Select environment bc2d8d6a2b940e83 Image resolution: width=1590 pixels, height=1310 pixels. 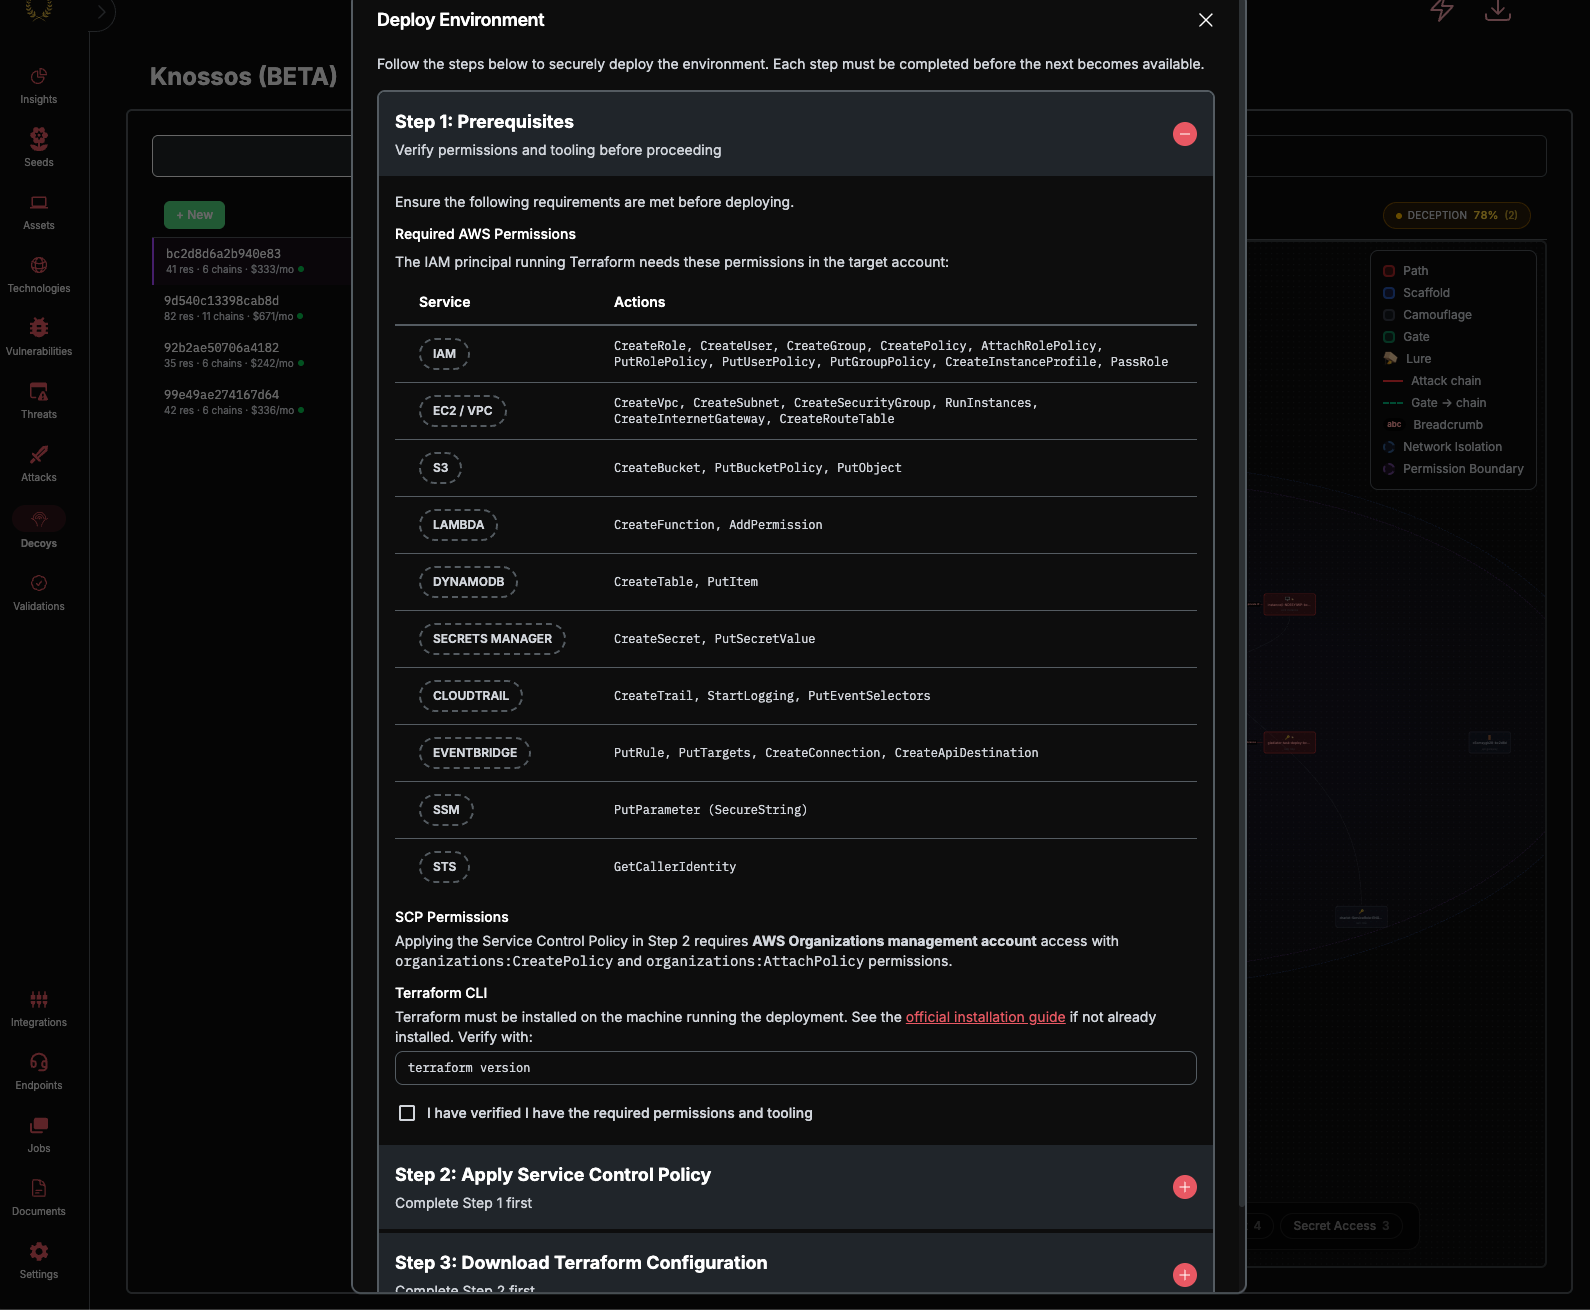point(251,261)
